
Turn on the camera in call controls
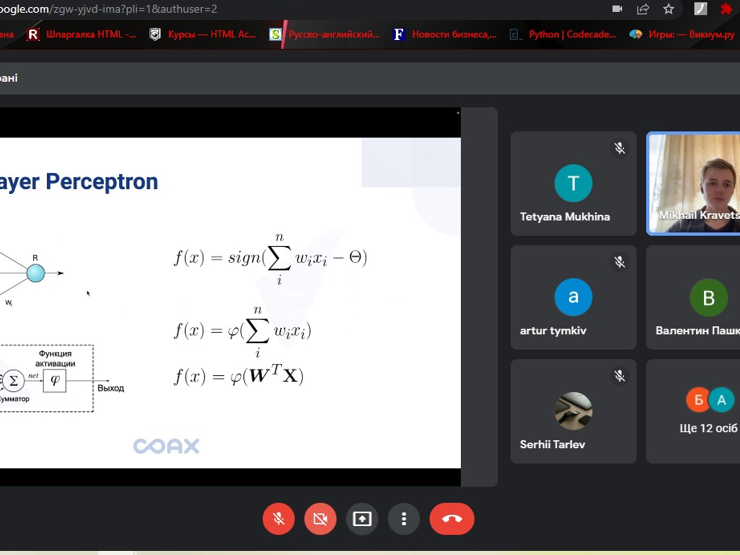pos(320,519)
